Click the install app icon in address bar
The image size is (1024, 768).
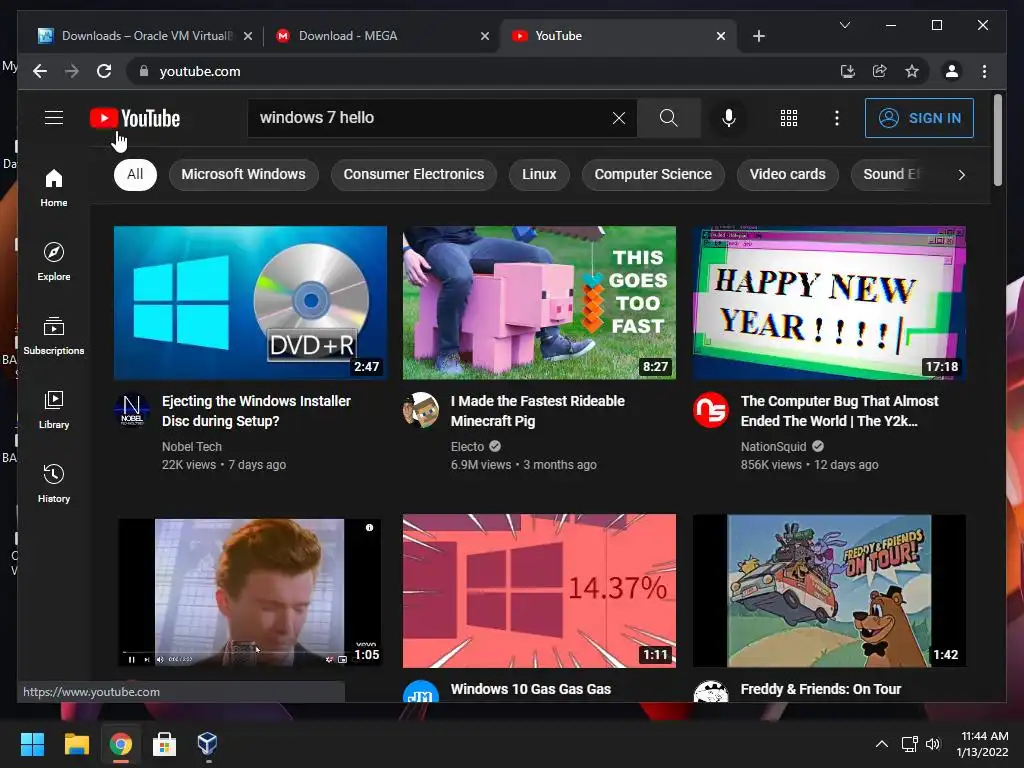coord(848,71)
